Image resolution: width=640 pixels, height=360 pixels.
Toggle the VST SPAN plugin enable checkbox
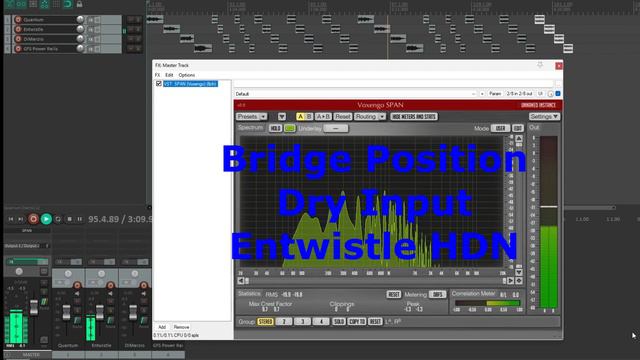[159, 84]
